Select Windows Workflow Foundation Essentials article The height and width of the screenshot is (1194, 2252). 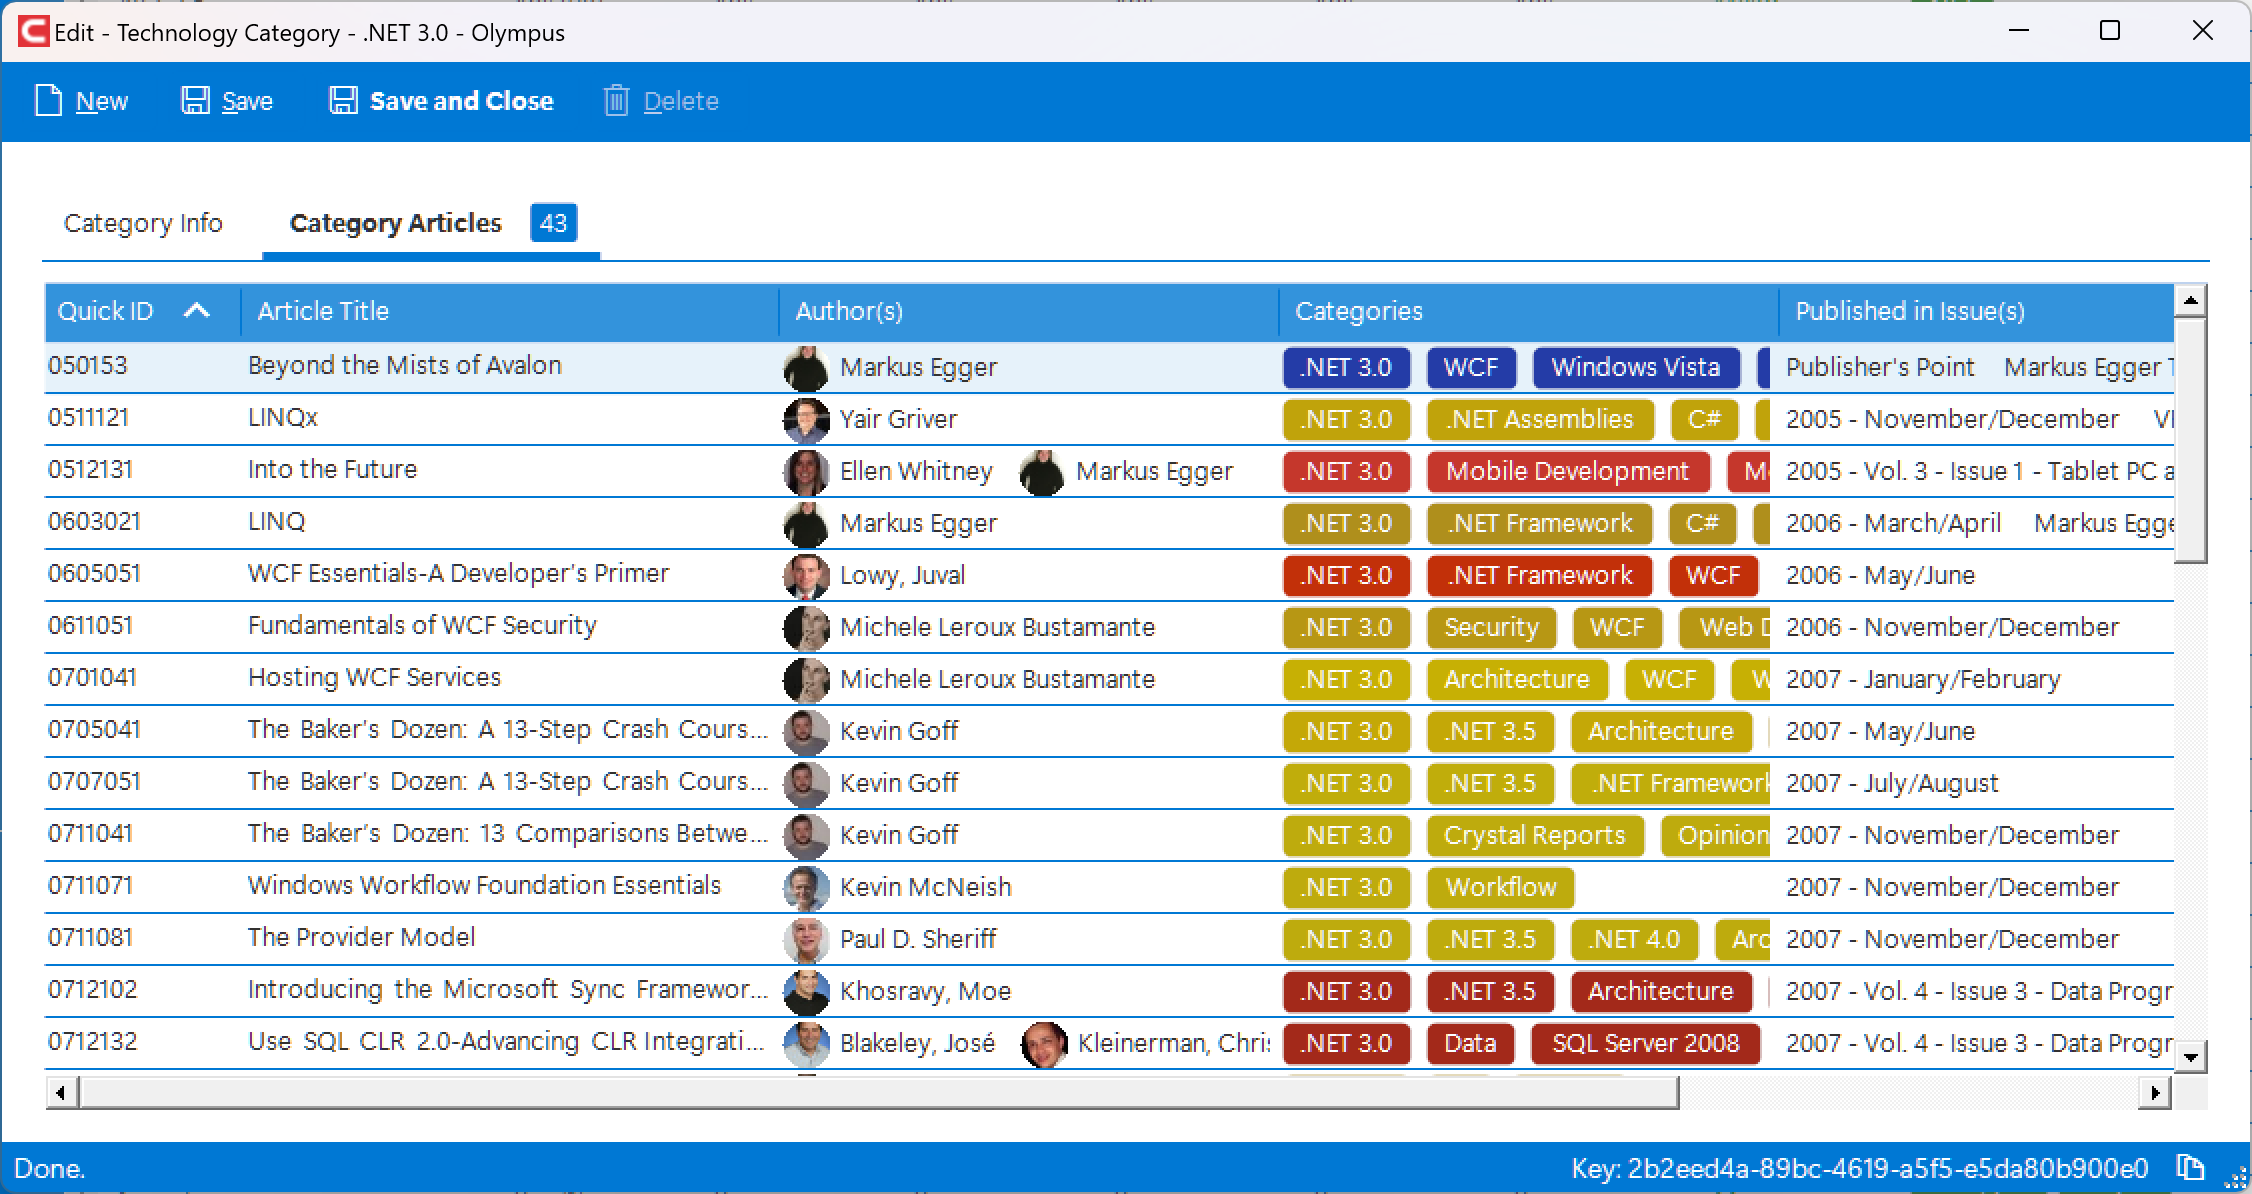(484, 885)
